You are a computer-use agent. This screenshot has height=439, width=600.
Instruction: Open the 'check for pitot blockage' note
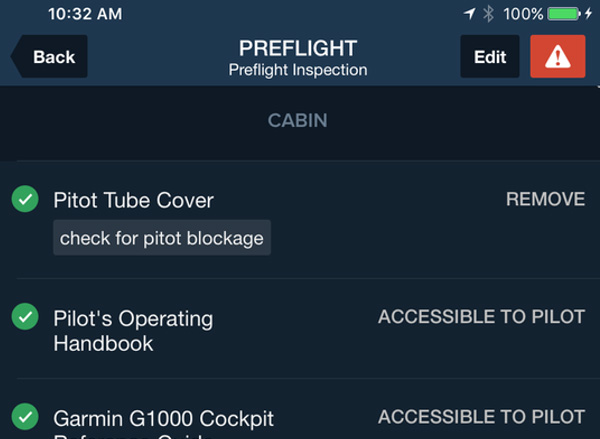pyautogui.click(x=162, y=238)
